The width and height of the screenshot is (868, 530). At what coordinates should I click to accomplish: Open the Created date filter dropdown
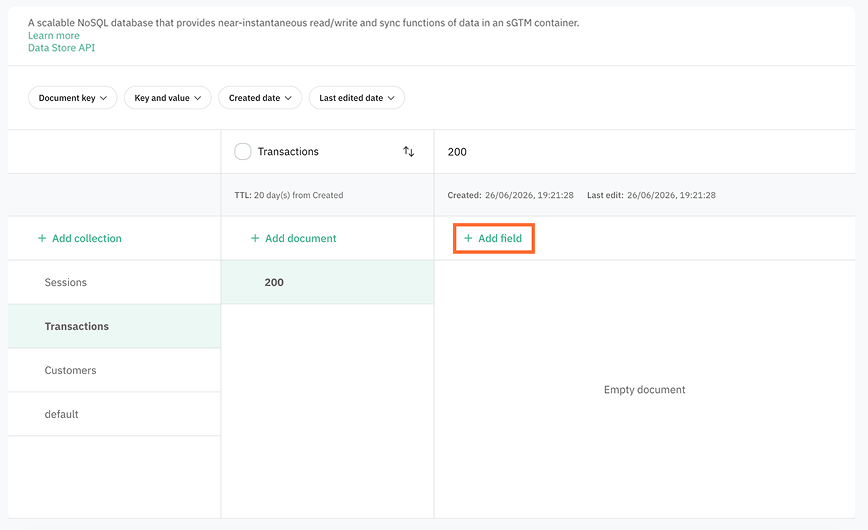coord(260,97)
